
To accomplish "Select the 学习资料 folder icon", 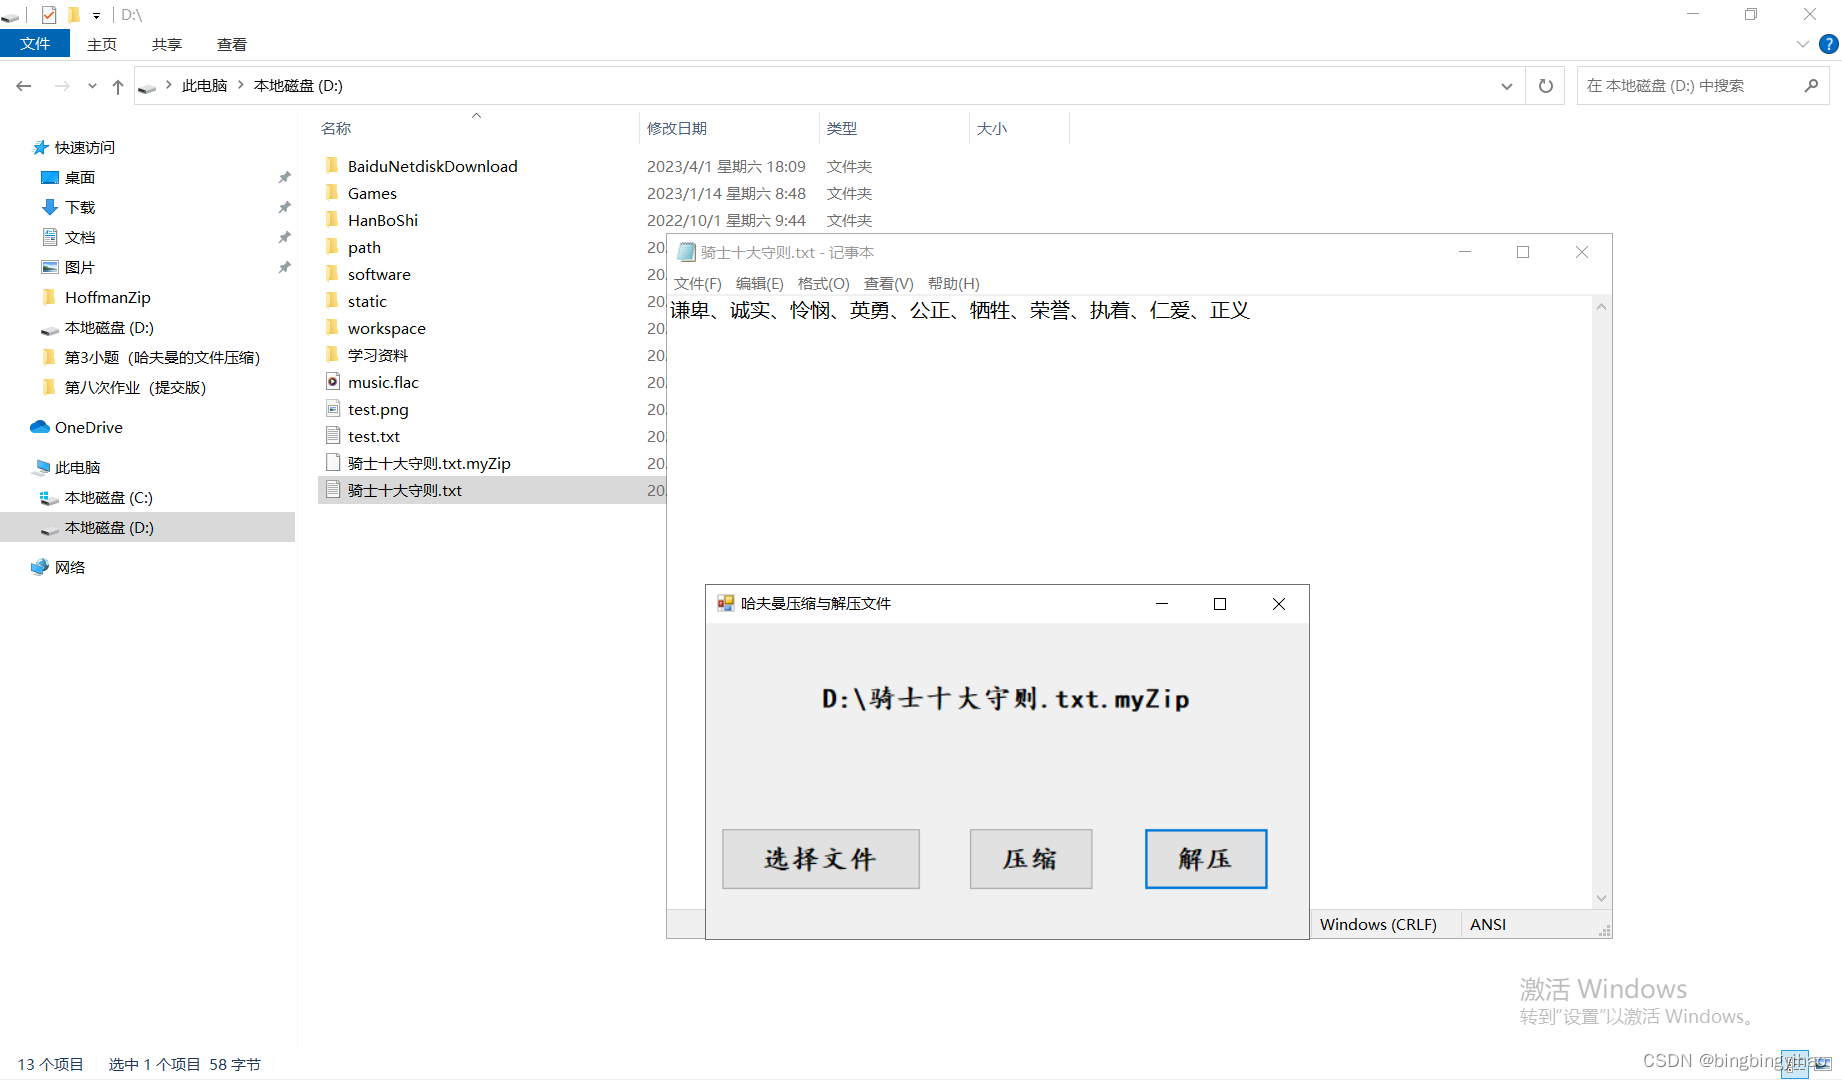I will click(x=333, y=354).
